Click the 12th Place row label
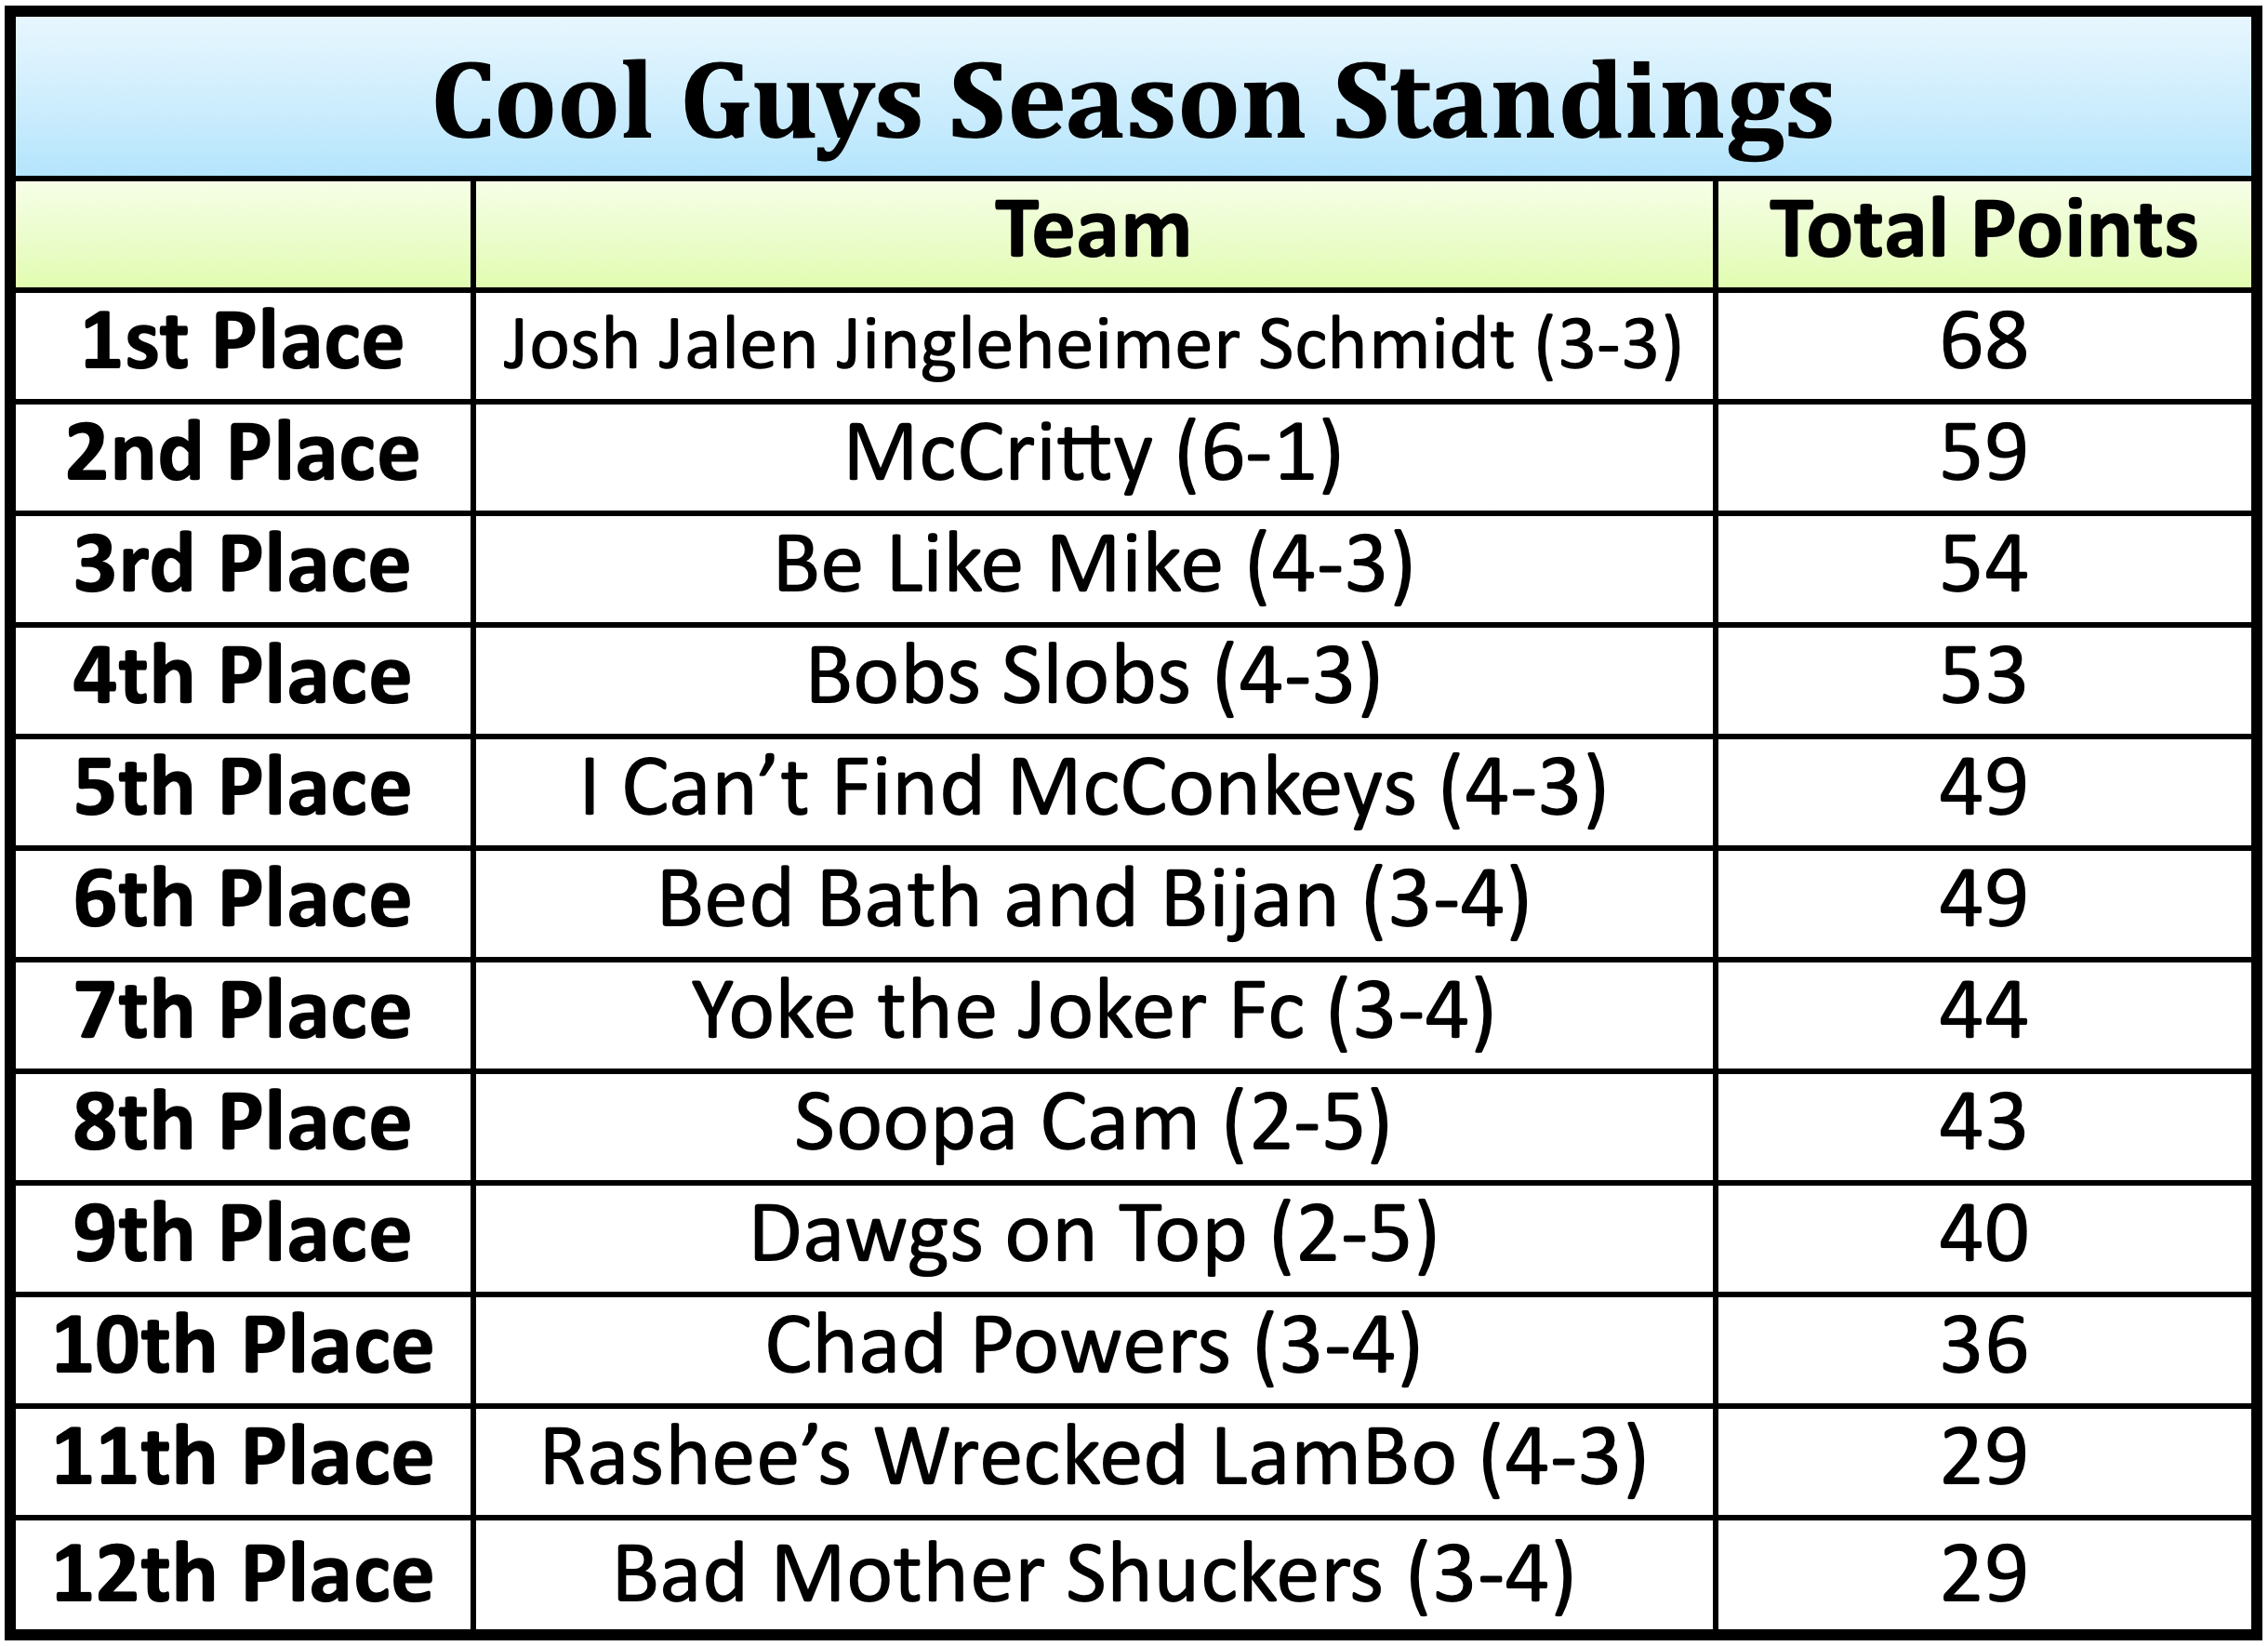The height and width of the screenshot is (1646, 2268). [x=243, y=1575]
